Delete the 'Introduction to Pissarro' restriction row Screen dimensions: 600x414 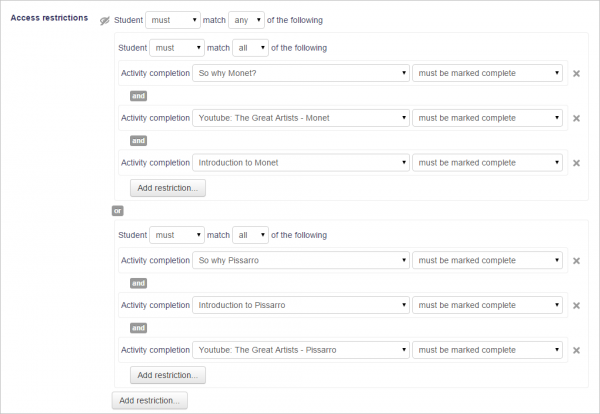click(x=575, y=305)
